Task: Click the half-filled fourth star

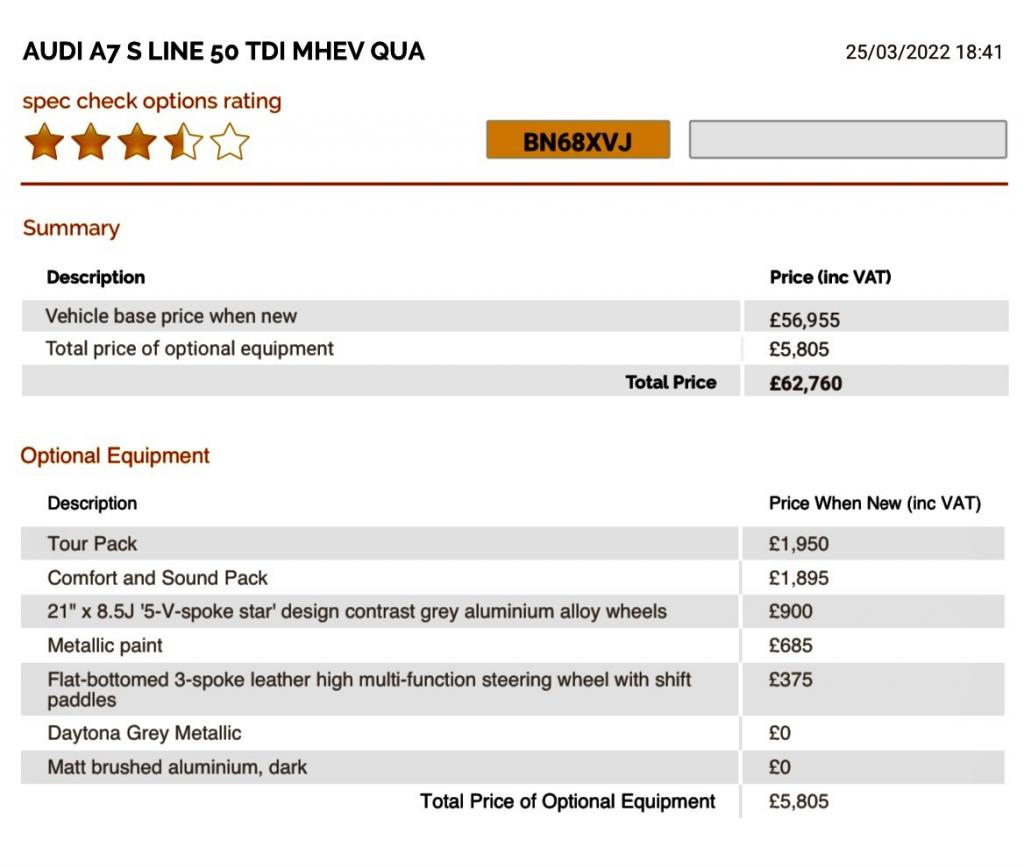Action: [x=183, y=142]
